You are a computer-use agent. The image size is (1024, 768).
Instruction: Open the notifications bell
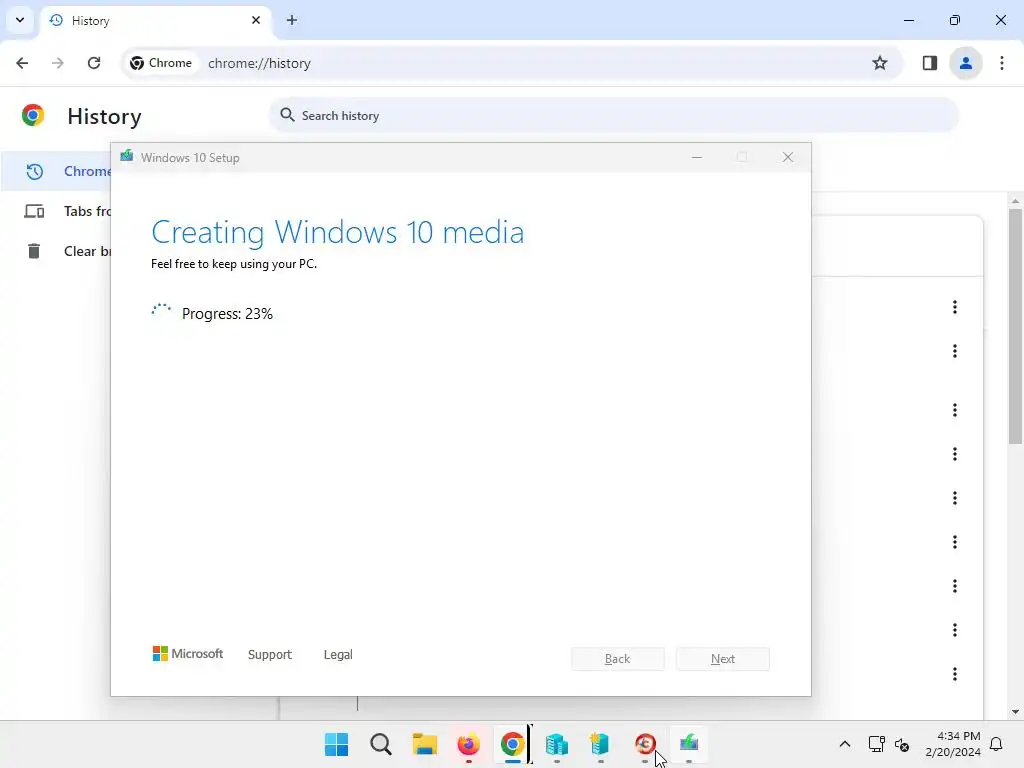[x=997, y=744]
